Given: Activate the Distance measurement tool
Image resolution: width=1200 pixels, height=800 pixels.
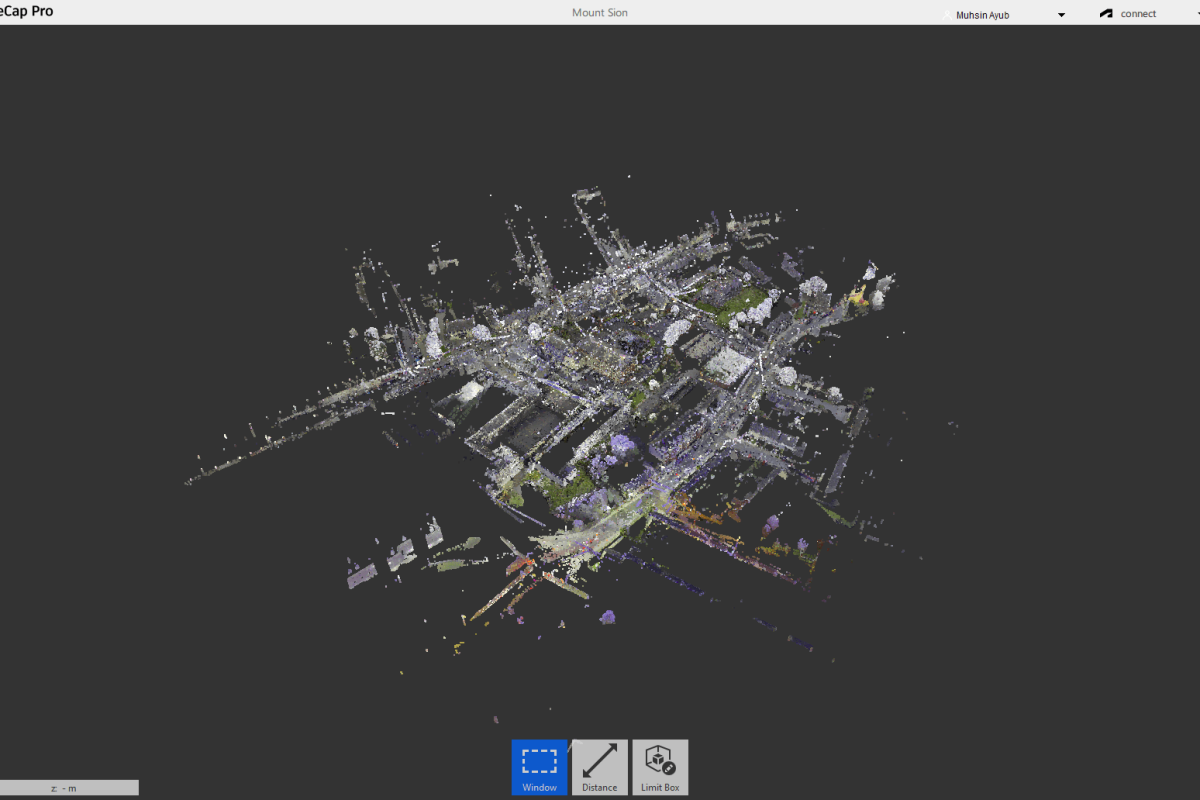Looking at the screenshot, I should coord(599,767).
